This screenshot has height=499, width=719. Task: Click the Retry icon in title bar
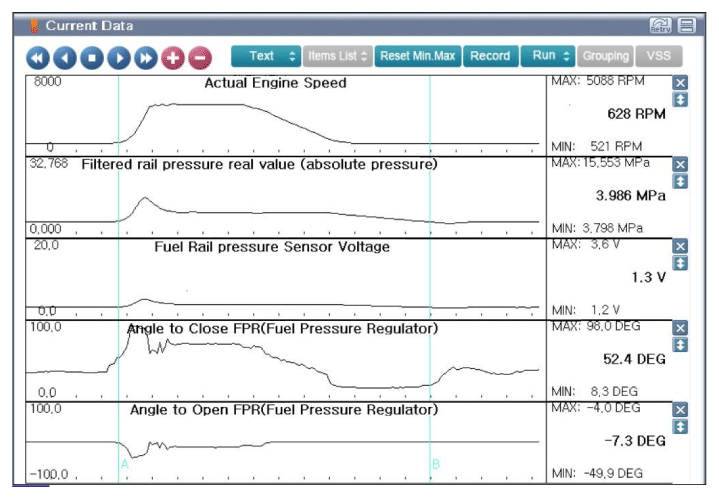pos(660,25)
